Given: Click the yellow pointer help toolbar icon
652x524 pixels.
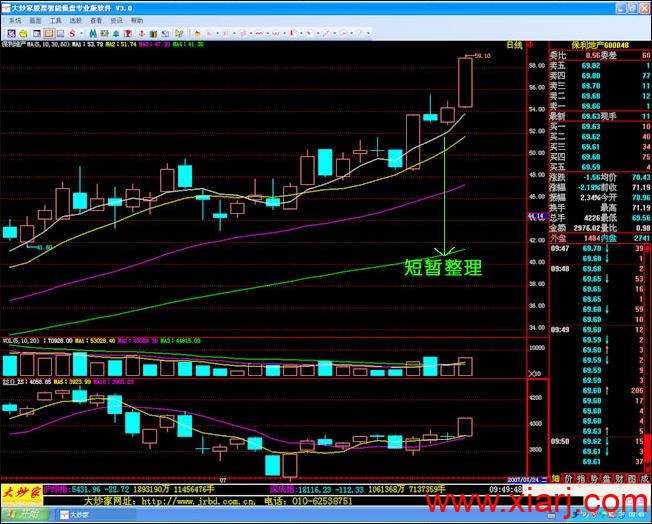Looking at the screenshot, I should coord(179,33).
